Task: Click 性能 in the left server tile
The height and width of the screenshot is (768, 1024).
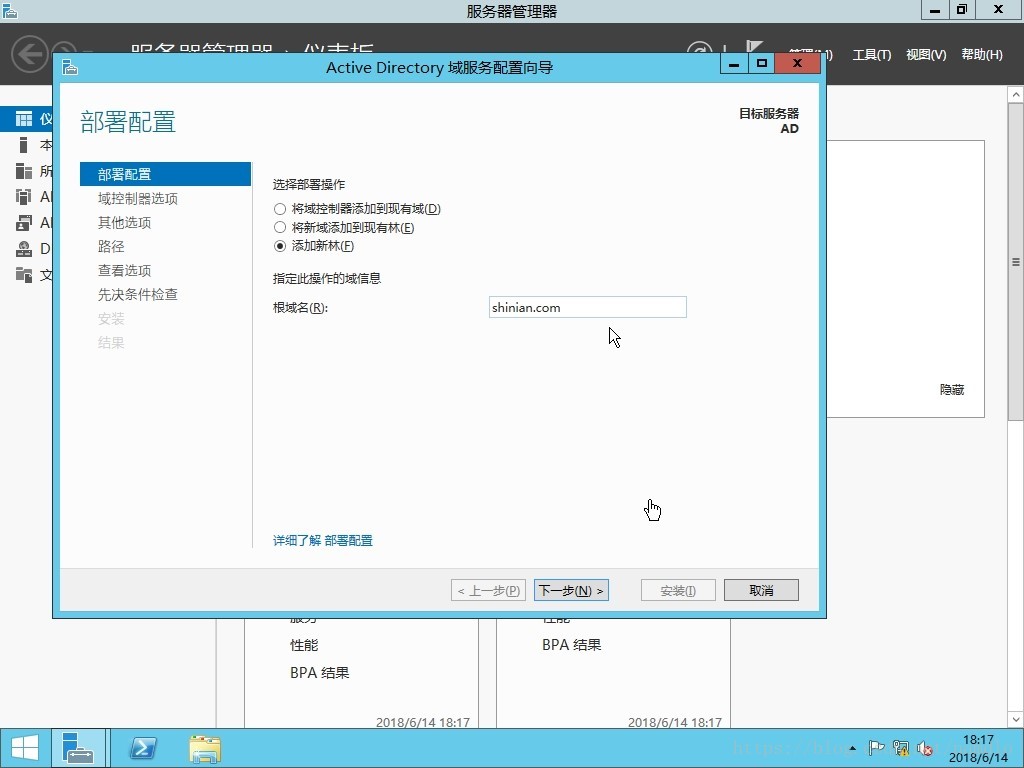Action: (304, 645)
